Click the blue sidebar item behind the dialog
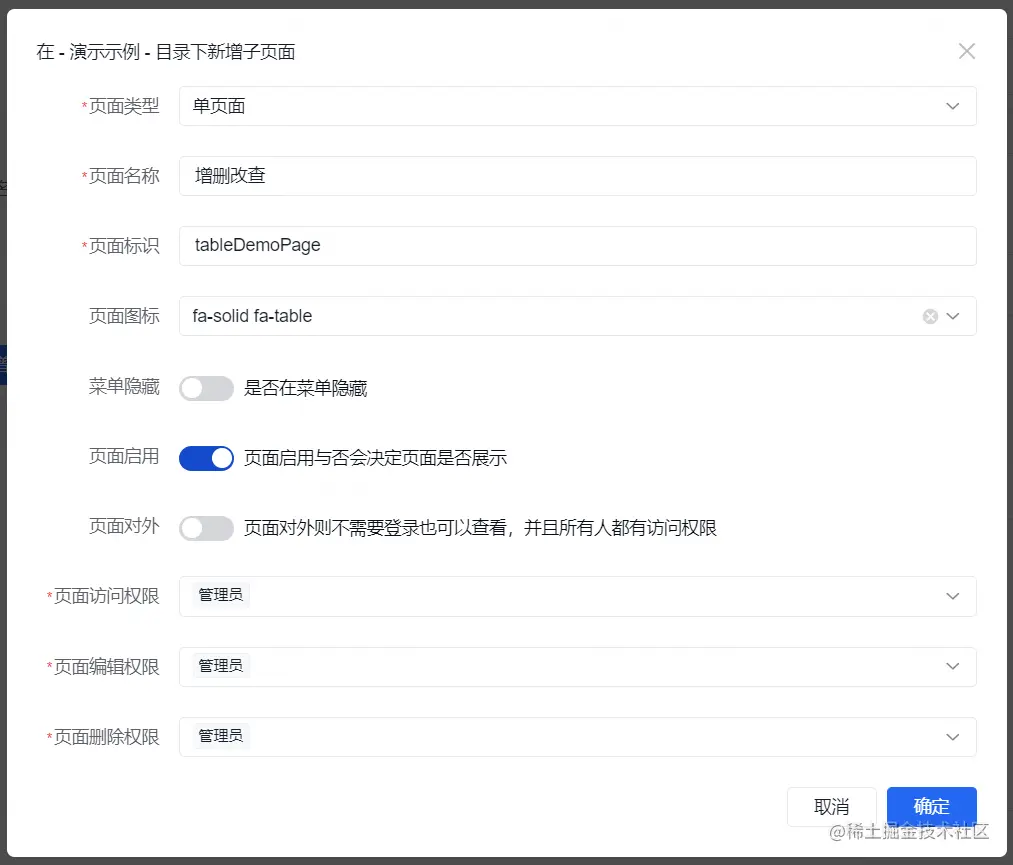Viewport: 1013px width, 865px height. [6, 365]
